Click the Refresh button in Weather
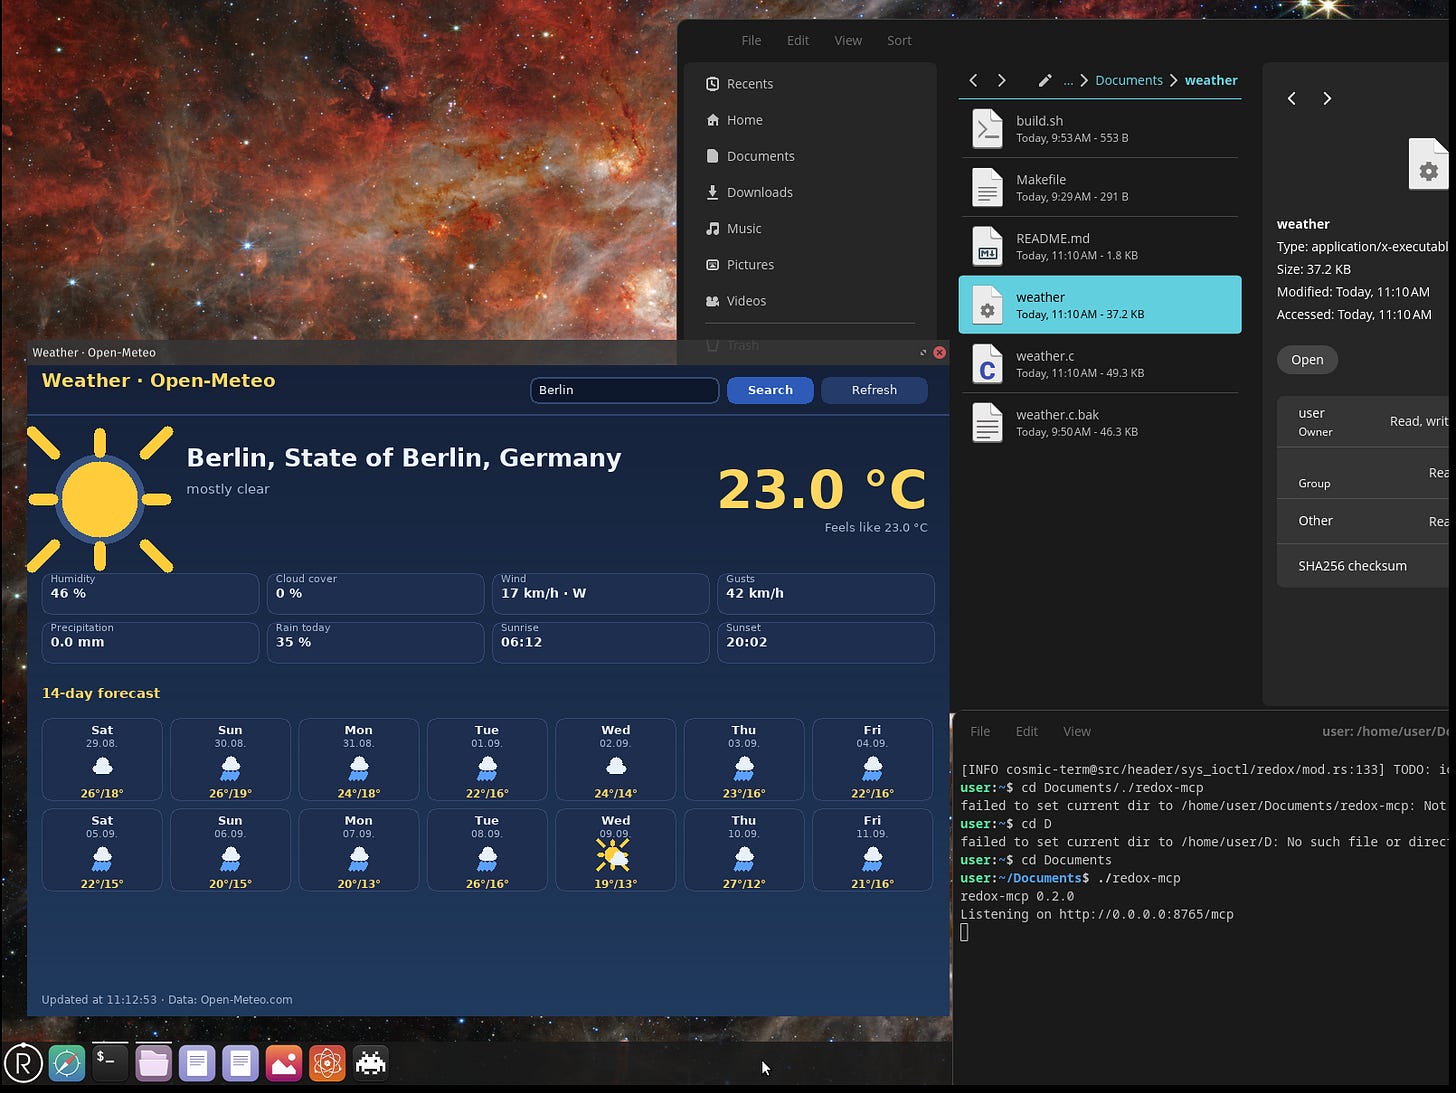The height and width of the screenshot is (1093, 1456). (874, 390)
